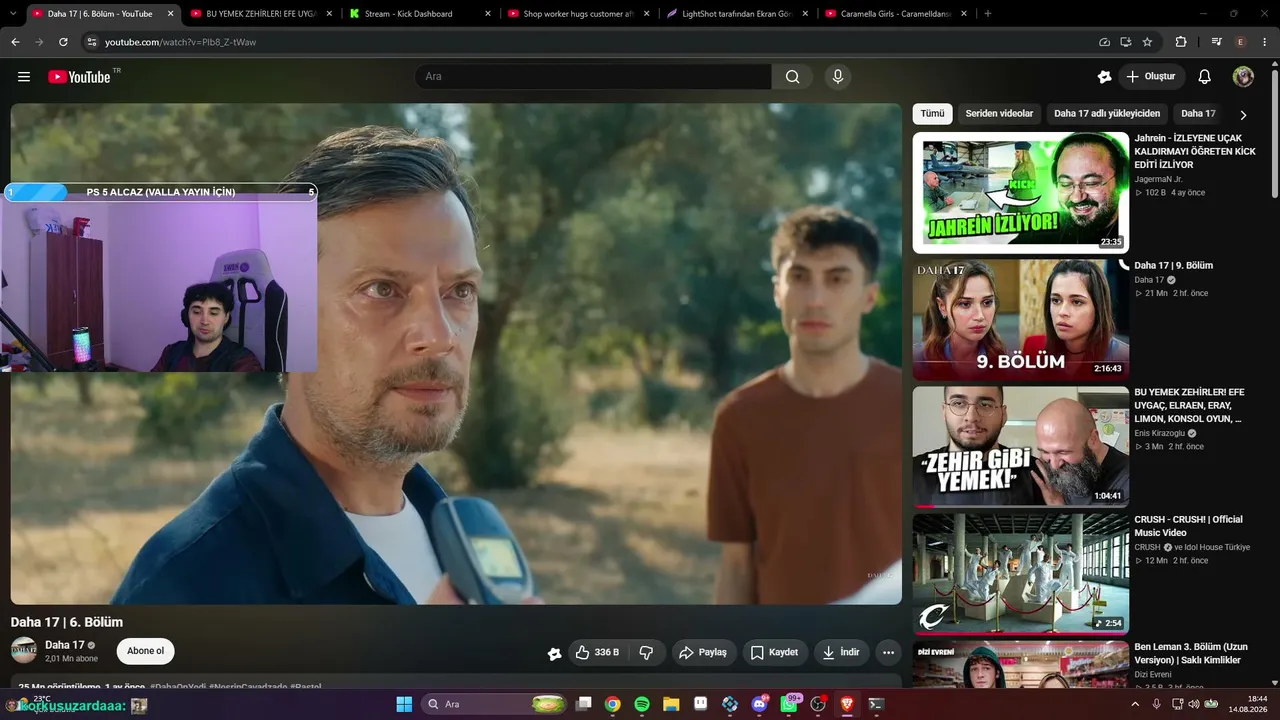The height and width of the screenshot is (720, 1280).
Task: Click the star badge icon beside Oluştur
Action: pos(1104,77)
